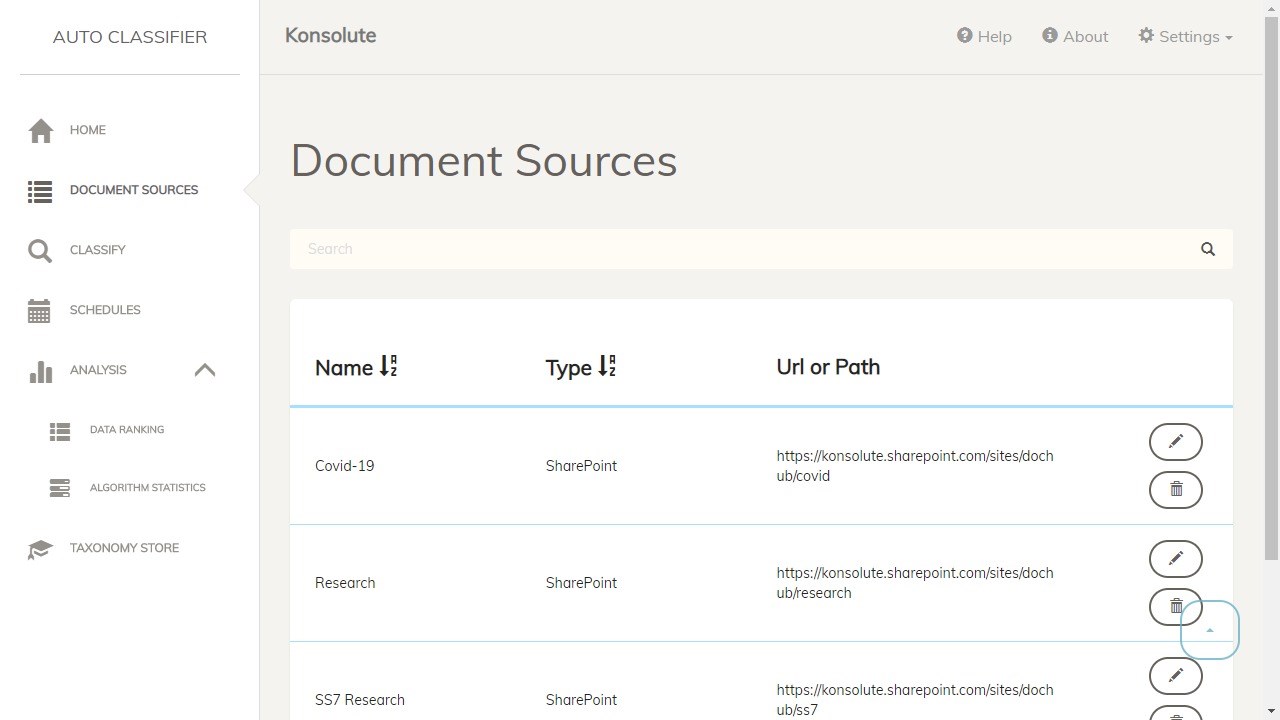This screenshot has width=1280, height=720.
Task: Select DOCUMENT SOURCES in the sidebar
Action: (134, 190)
